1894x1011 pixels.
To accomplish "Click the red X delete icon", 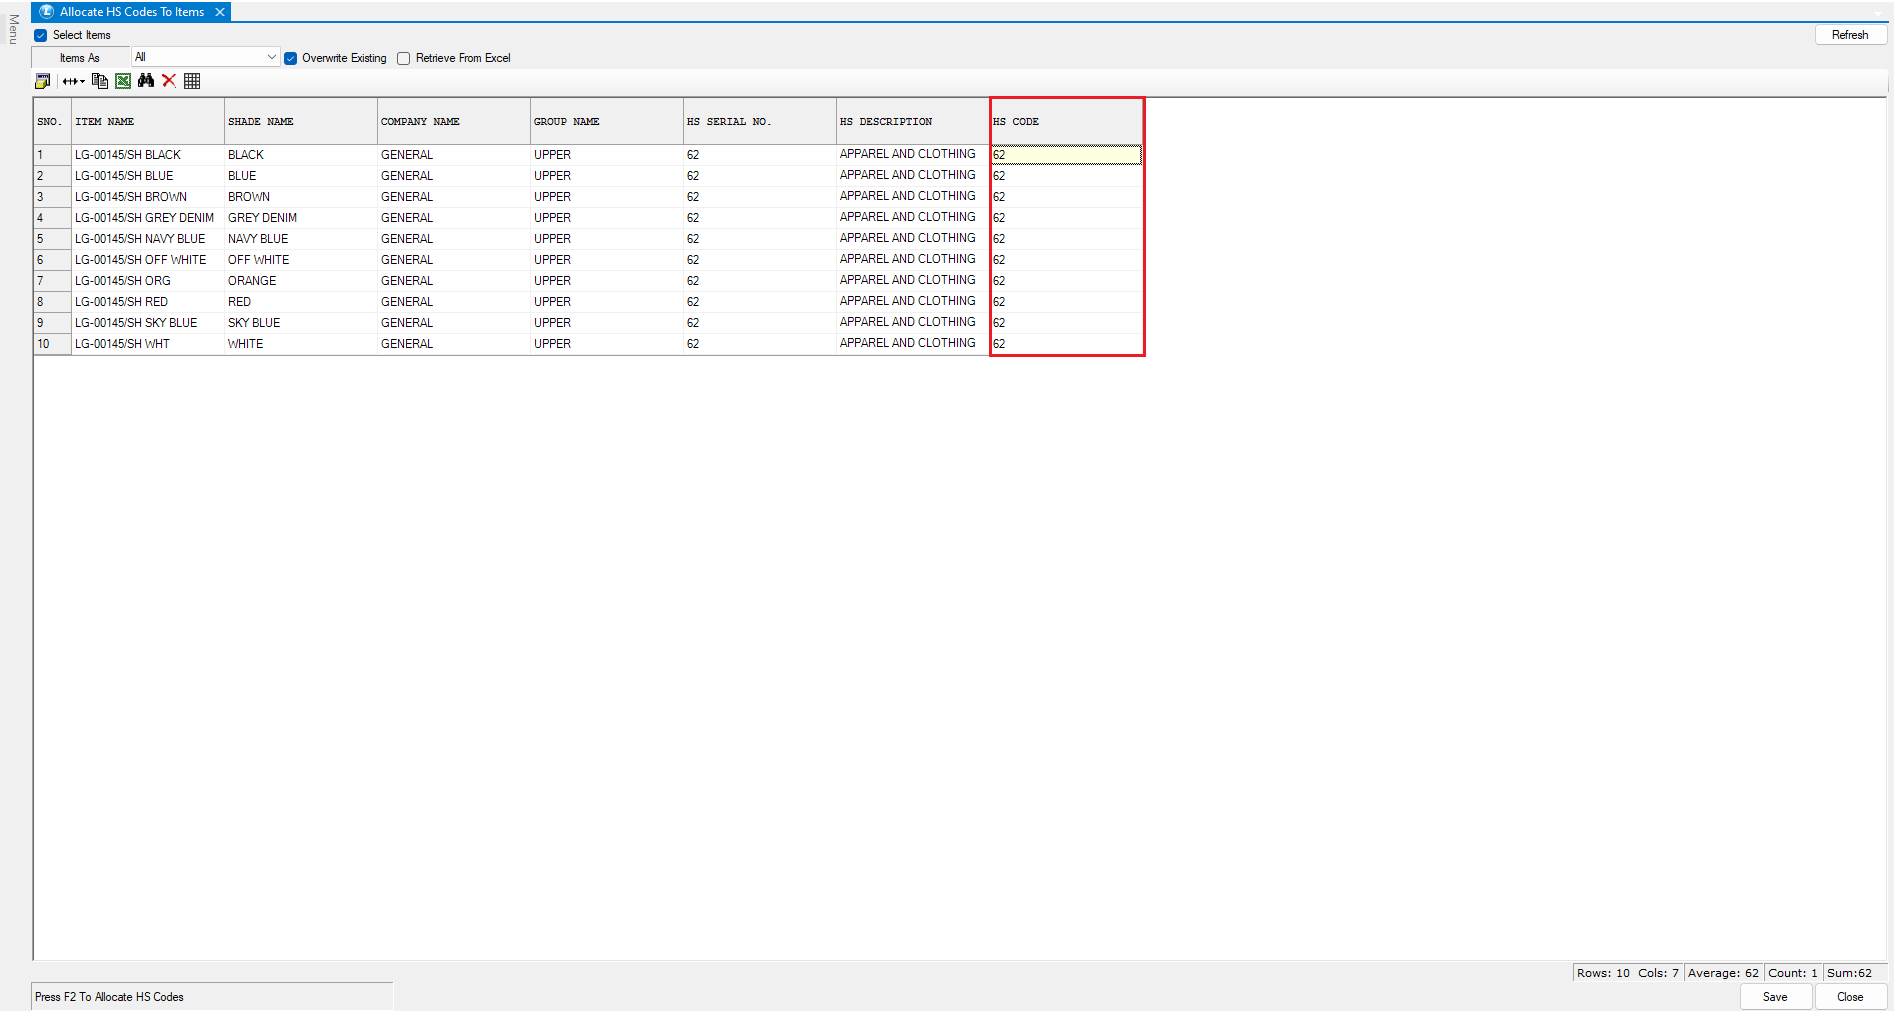I will (x=169, y=81).
